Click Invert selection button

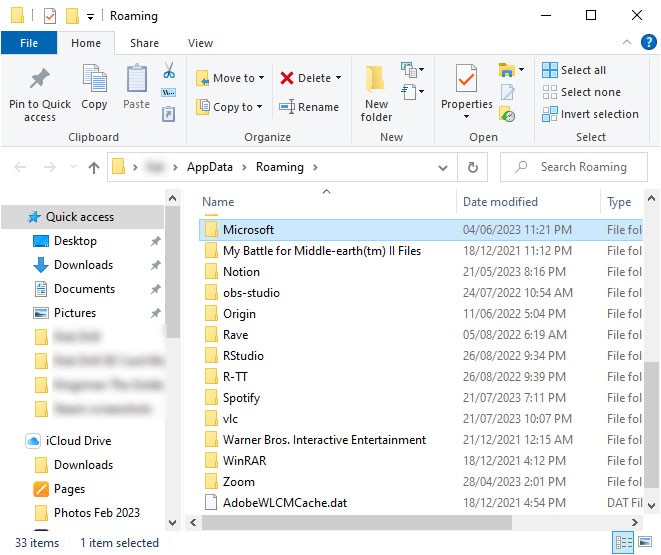click(x=590, y=114)
